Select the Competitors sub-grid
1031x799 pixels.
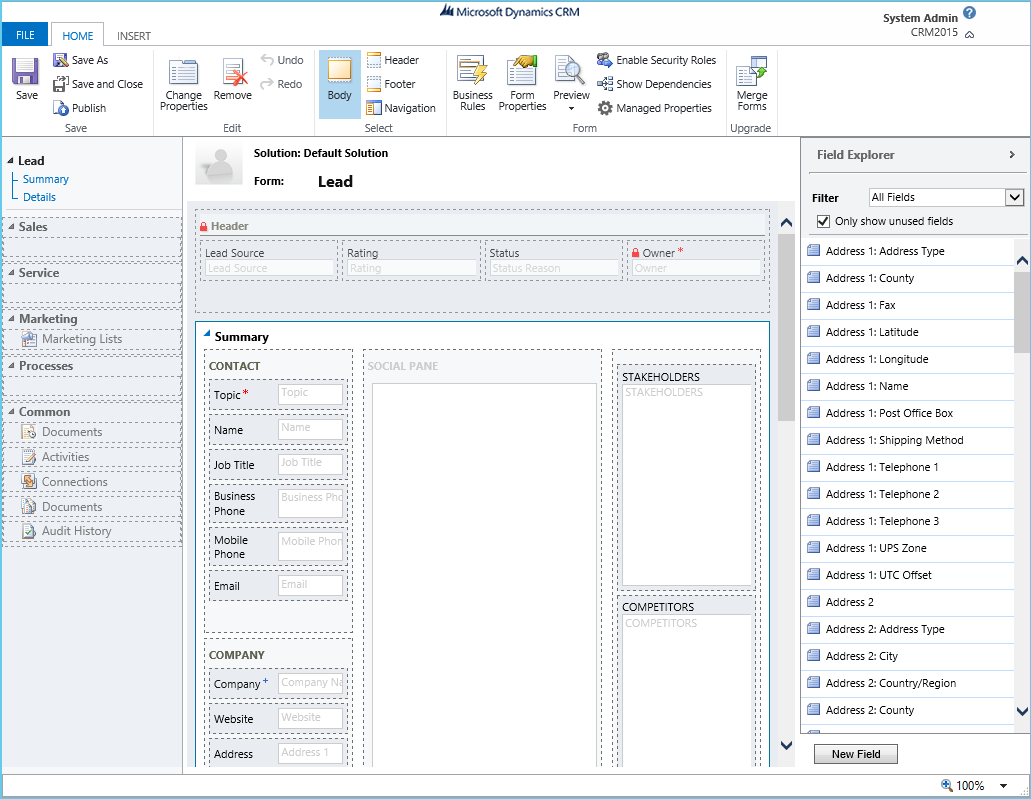pyautogui.click(x=686, y=681)
